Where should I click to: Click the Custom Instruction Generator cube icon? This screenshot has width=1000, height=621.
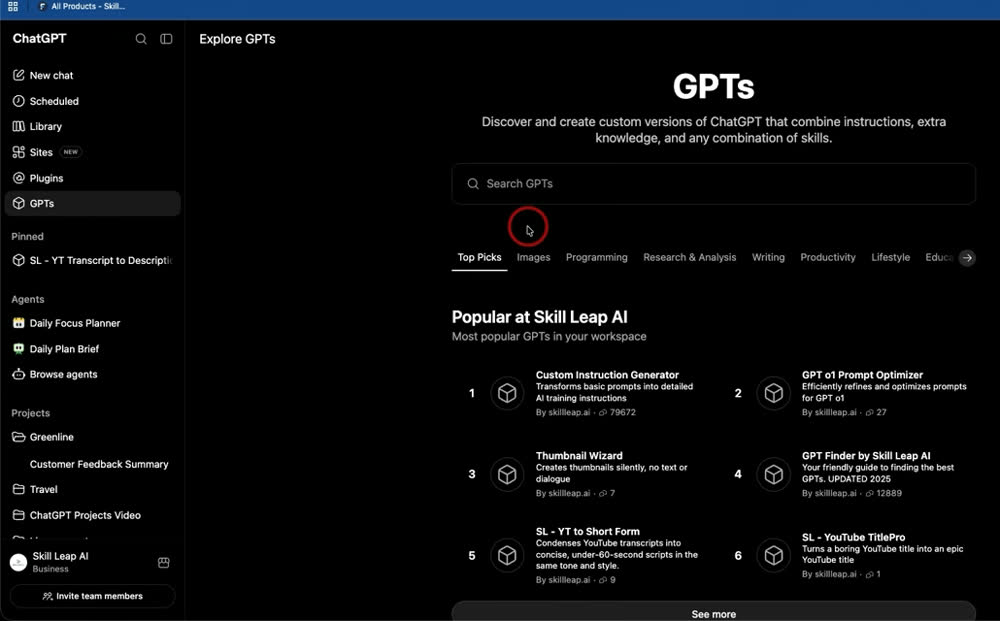(x=507, y=393)
